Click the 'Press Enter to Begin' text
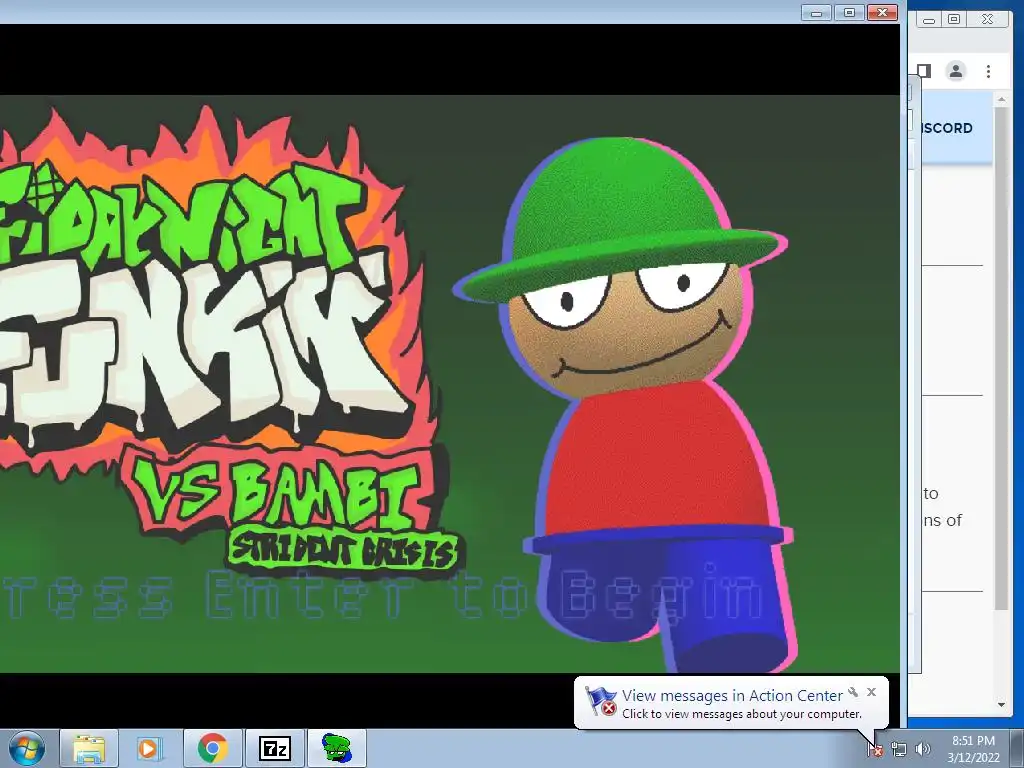The height and width of the screenshot is (768, 1024). tap(381, 594)
